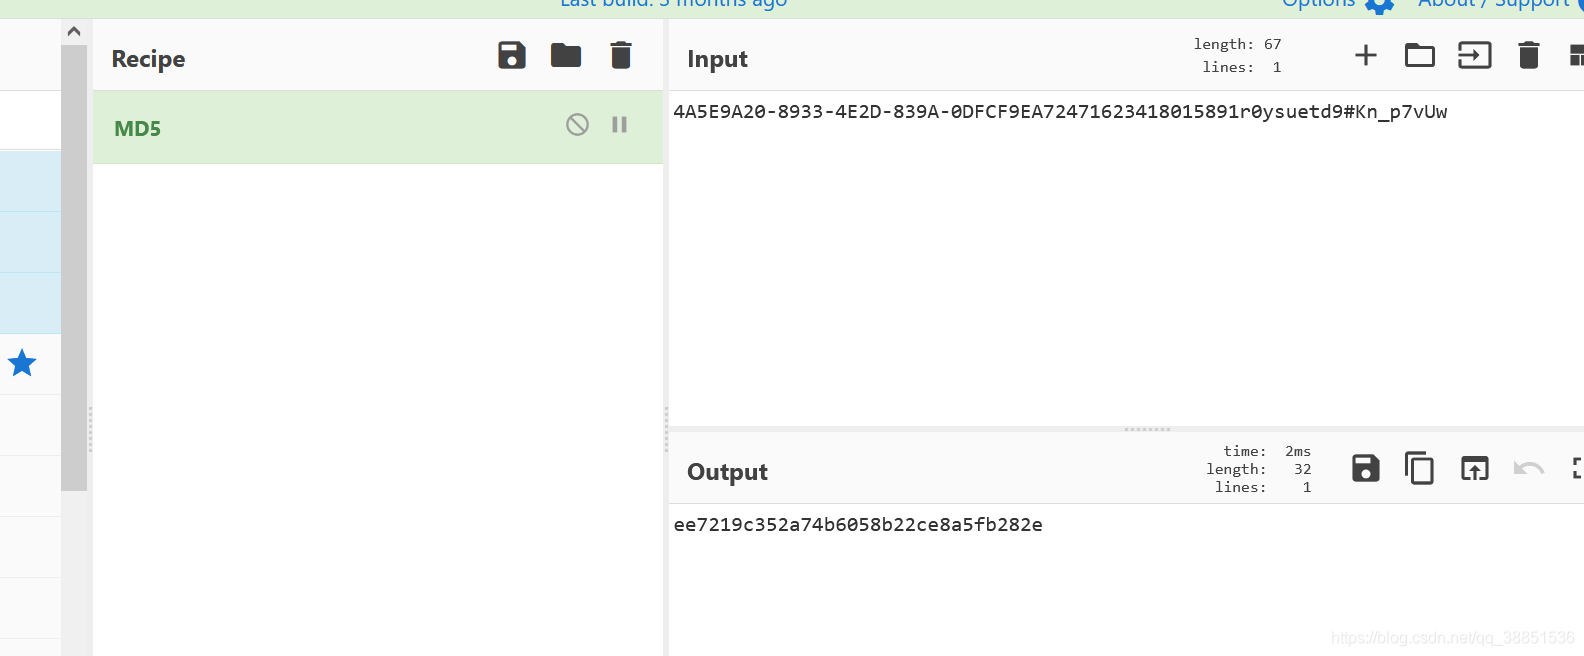Copy raw output to clipboard
1584x656 pixels.
(x=1420, y=468)
